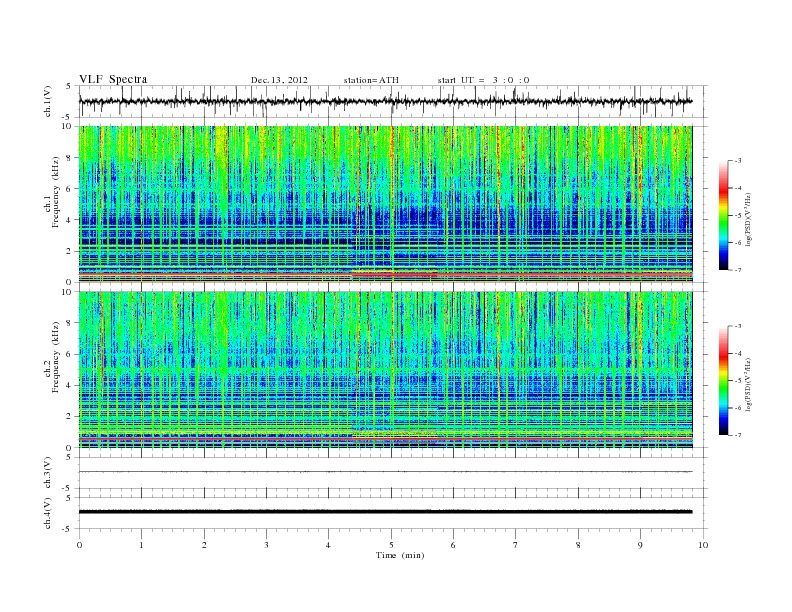
Task: Click the "ch.3(V)" axis label
Action: tap(48, 473)
